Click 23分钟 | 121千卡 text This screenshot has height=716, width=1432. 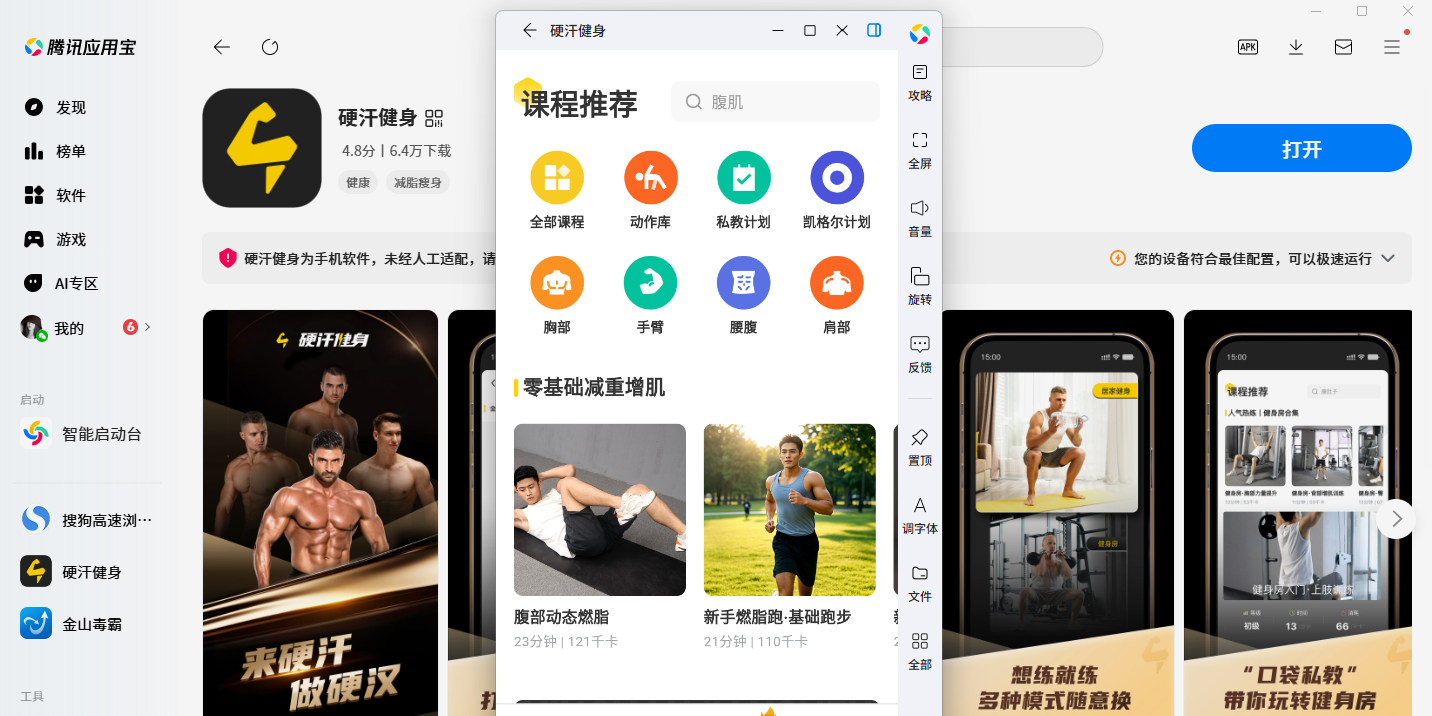pos(566,641)
